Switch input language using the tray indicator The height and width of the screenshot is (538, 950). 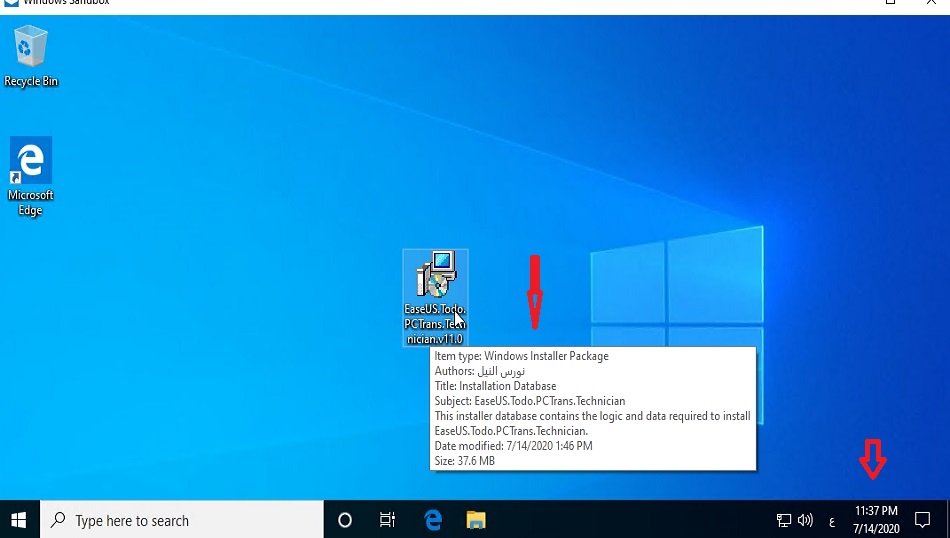click(x=832, y=521)
